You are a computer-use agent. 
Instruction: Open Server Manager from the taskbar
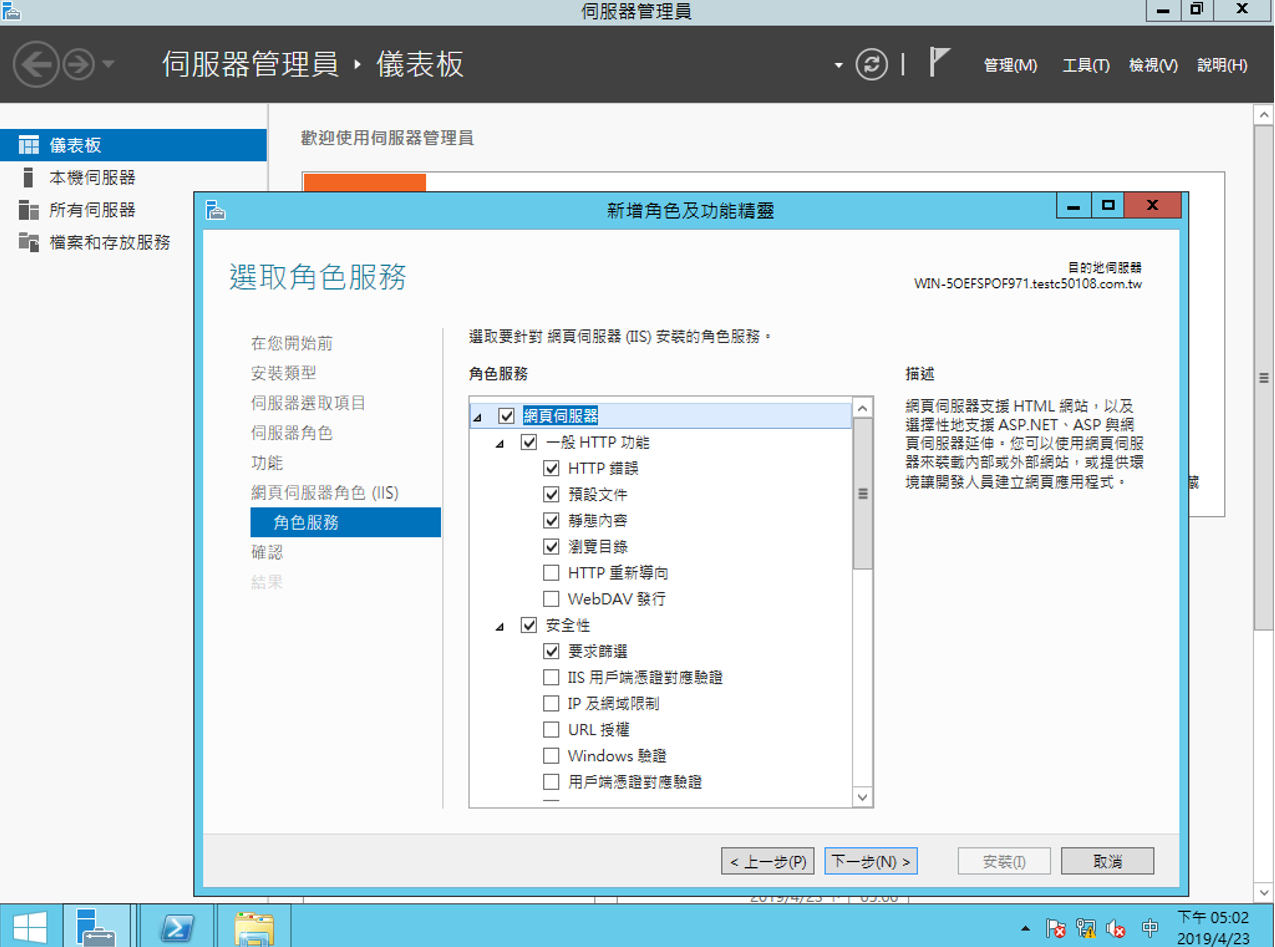(96, 926)
